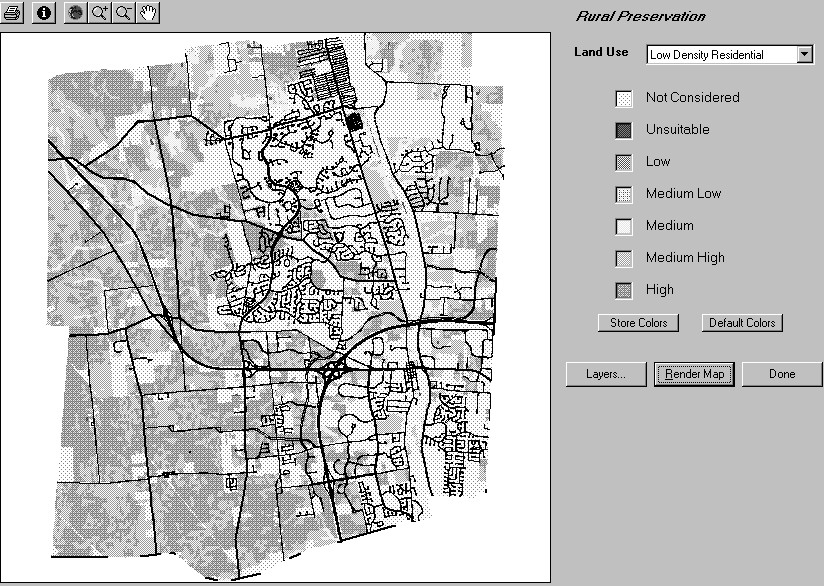Click the Medium Low color swatch
Viewport: 824px width, 586px height.
click(624, 194)
